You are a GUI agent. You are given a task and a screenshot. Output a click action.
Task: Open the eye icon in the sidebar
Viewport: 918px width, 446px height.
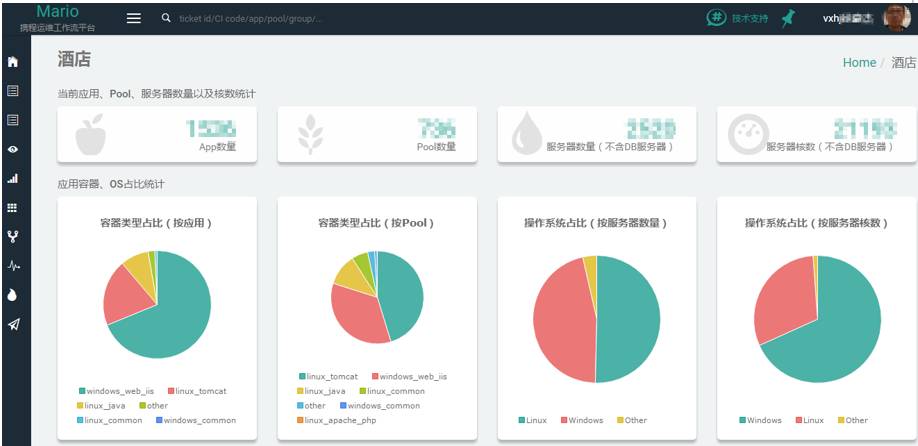pyautogui.click(x=13, y=149)
